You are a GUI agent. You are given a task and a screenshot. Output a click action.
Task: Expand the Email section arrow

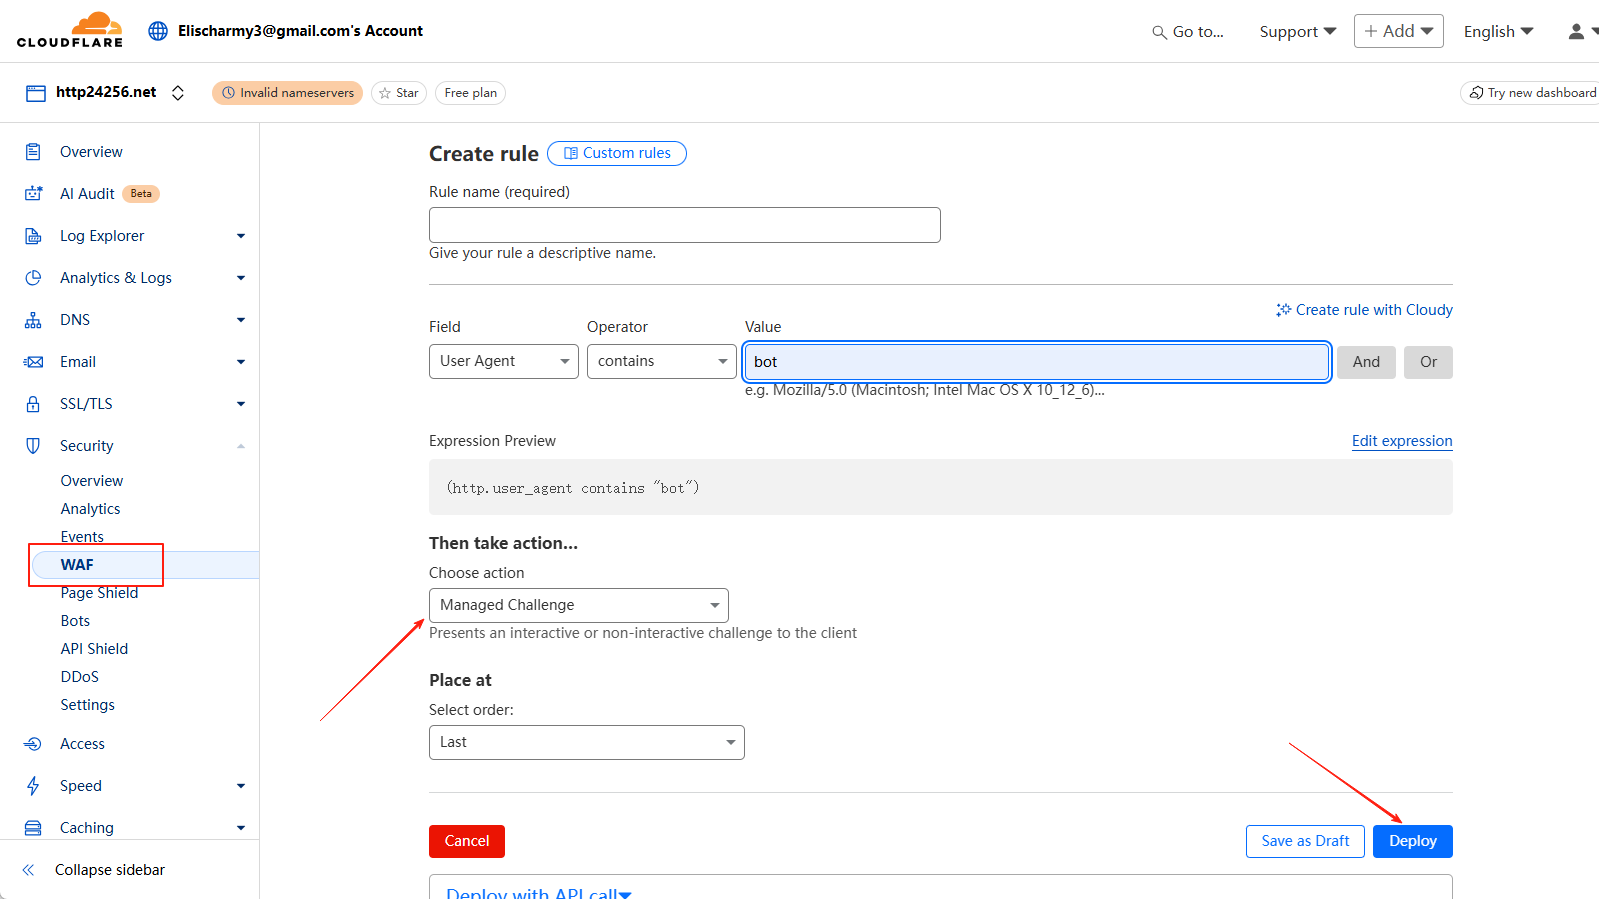[241, 362]
